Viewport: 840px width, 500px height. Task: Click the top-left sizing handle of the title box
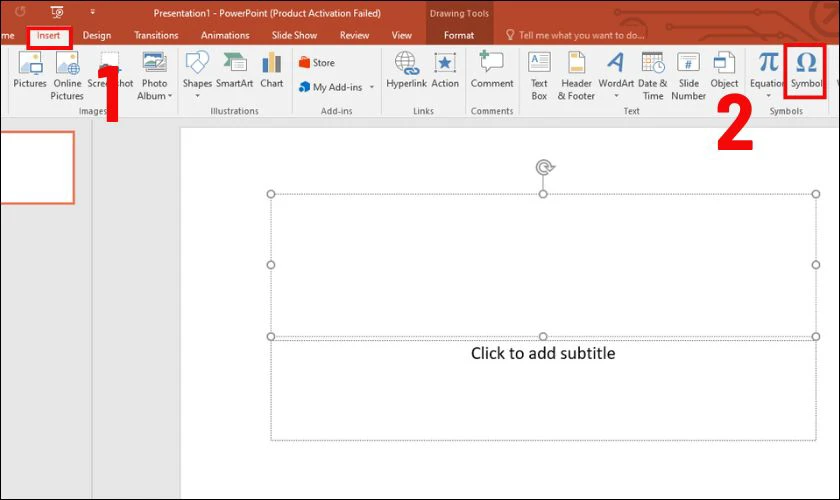(271, 194)
